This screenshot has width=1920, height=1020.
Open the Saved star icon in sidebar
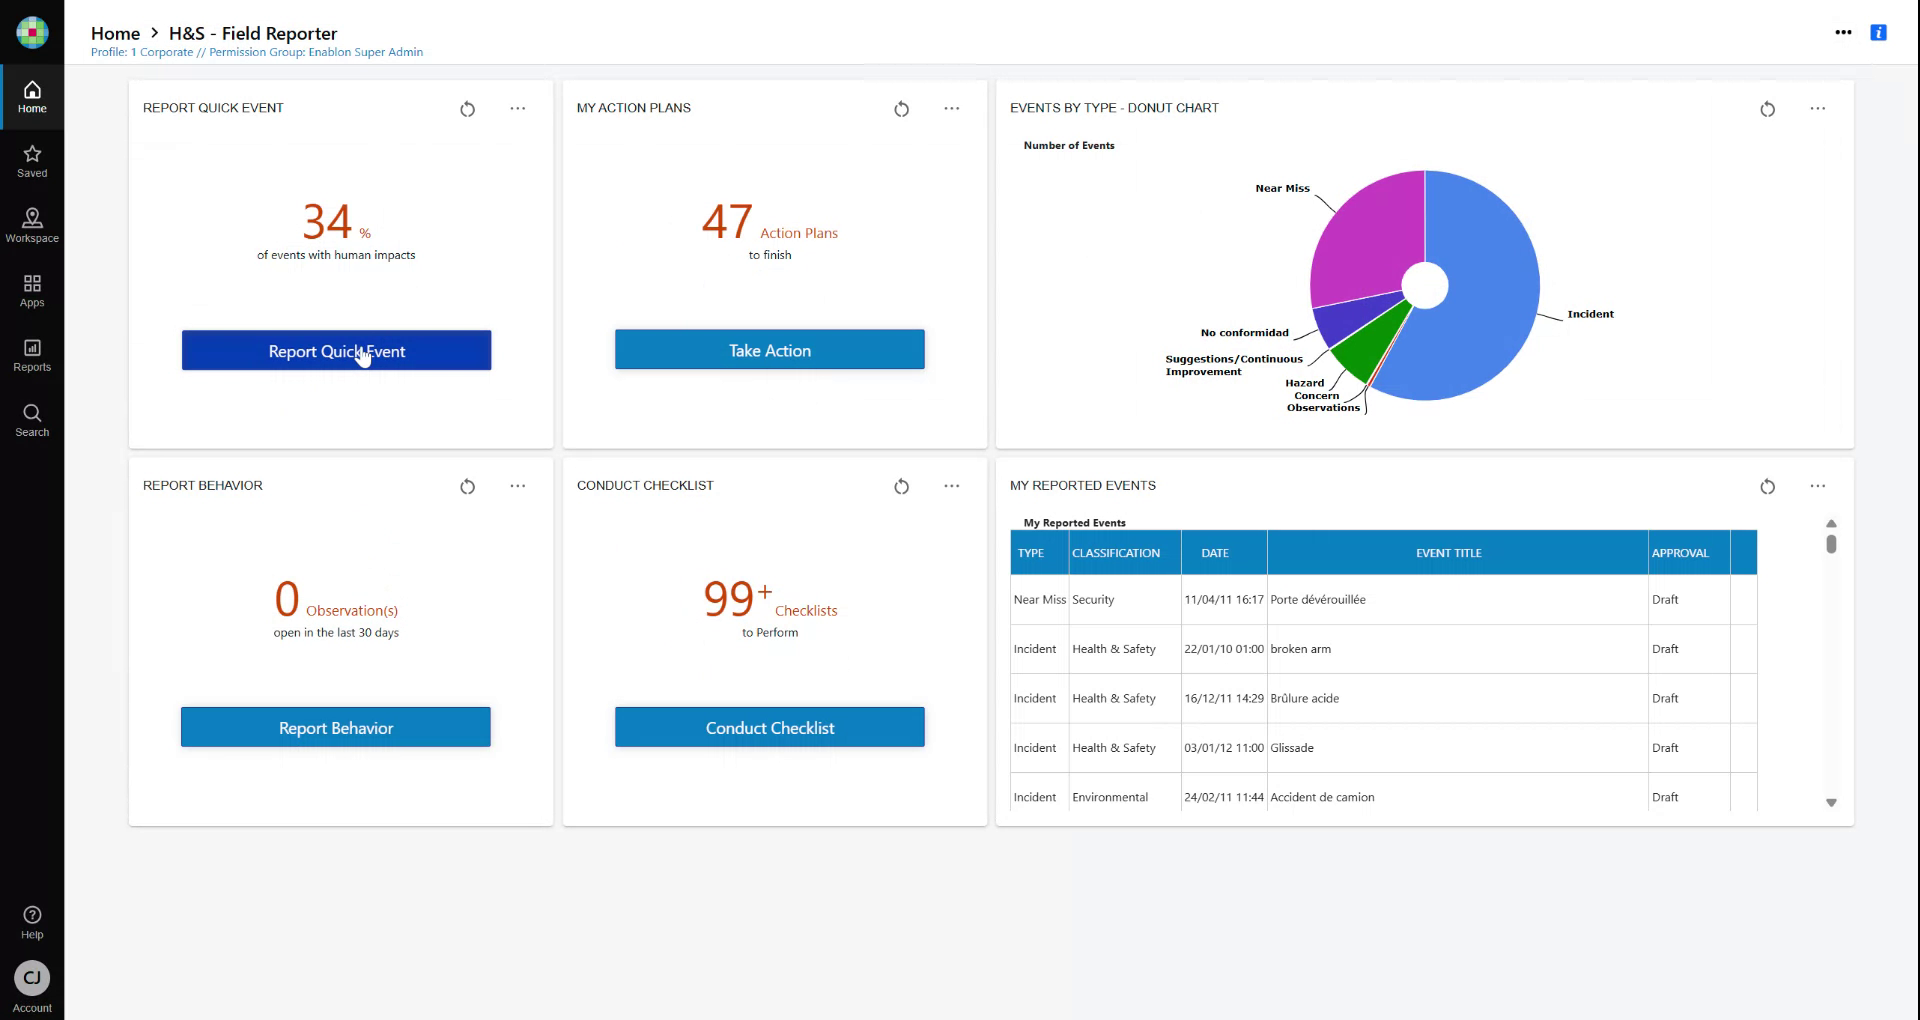pyautogui.click(x=32, y=161)
